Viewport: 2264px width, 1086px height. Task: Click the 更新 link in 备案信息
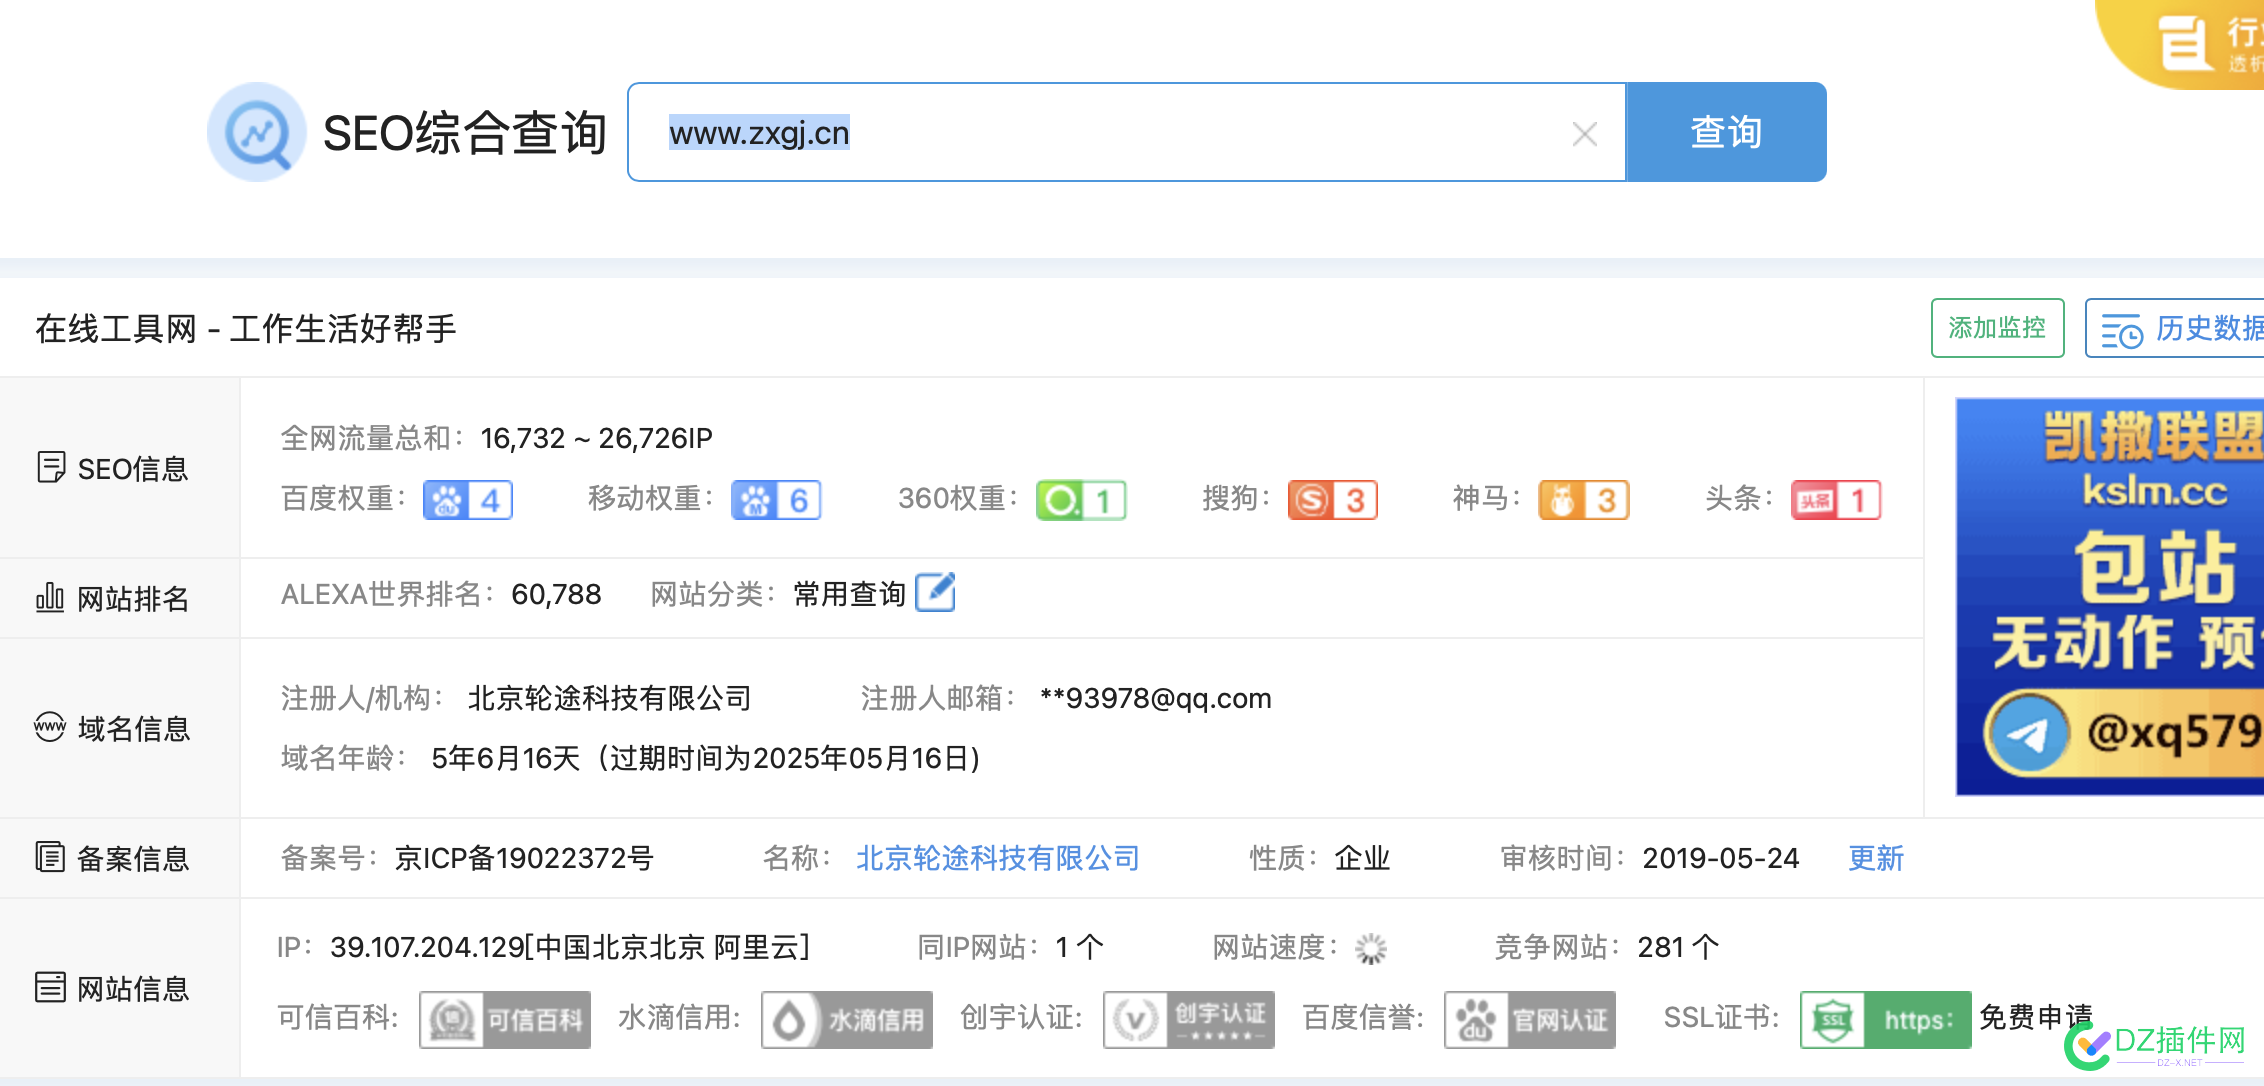[1876, 858]
